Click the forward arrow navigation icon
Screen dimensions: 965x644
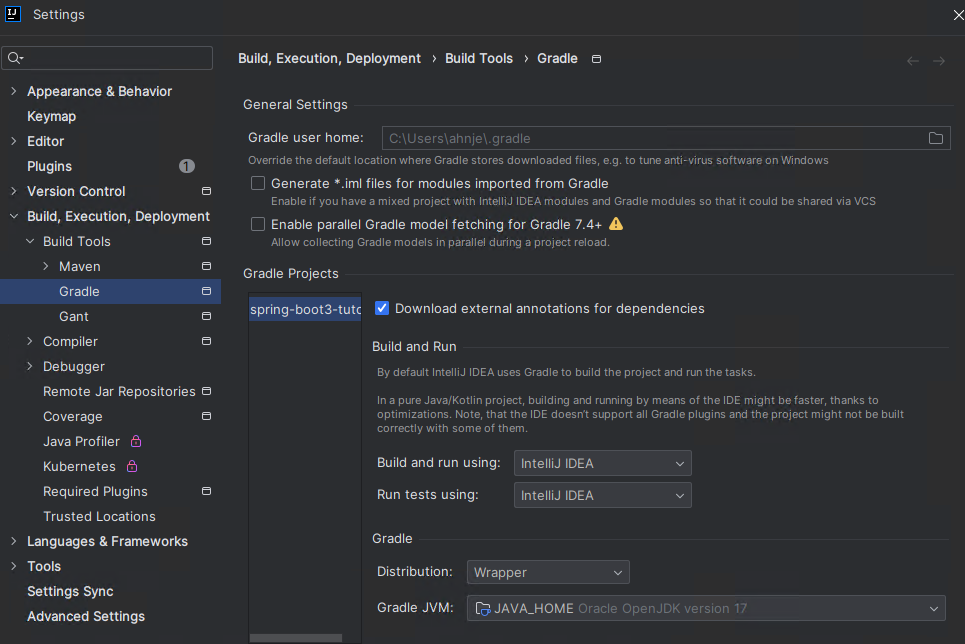coord(939,61)
